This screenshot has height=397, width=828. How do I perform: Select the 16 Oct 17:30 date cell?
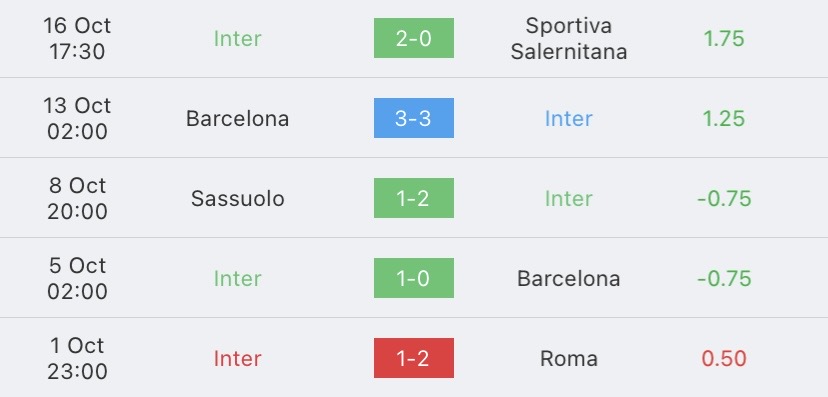77,39
